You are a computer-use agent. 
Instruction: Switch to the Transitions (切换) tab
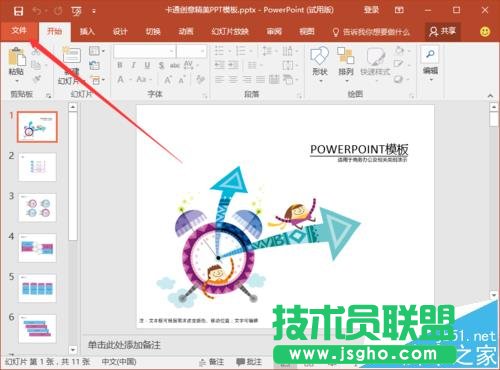(153, 32)
